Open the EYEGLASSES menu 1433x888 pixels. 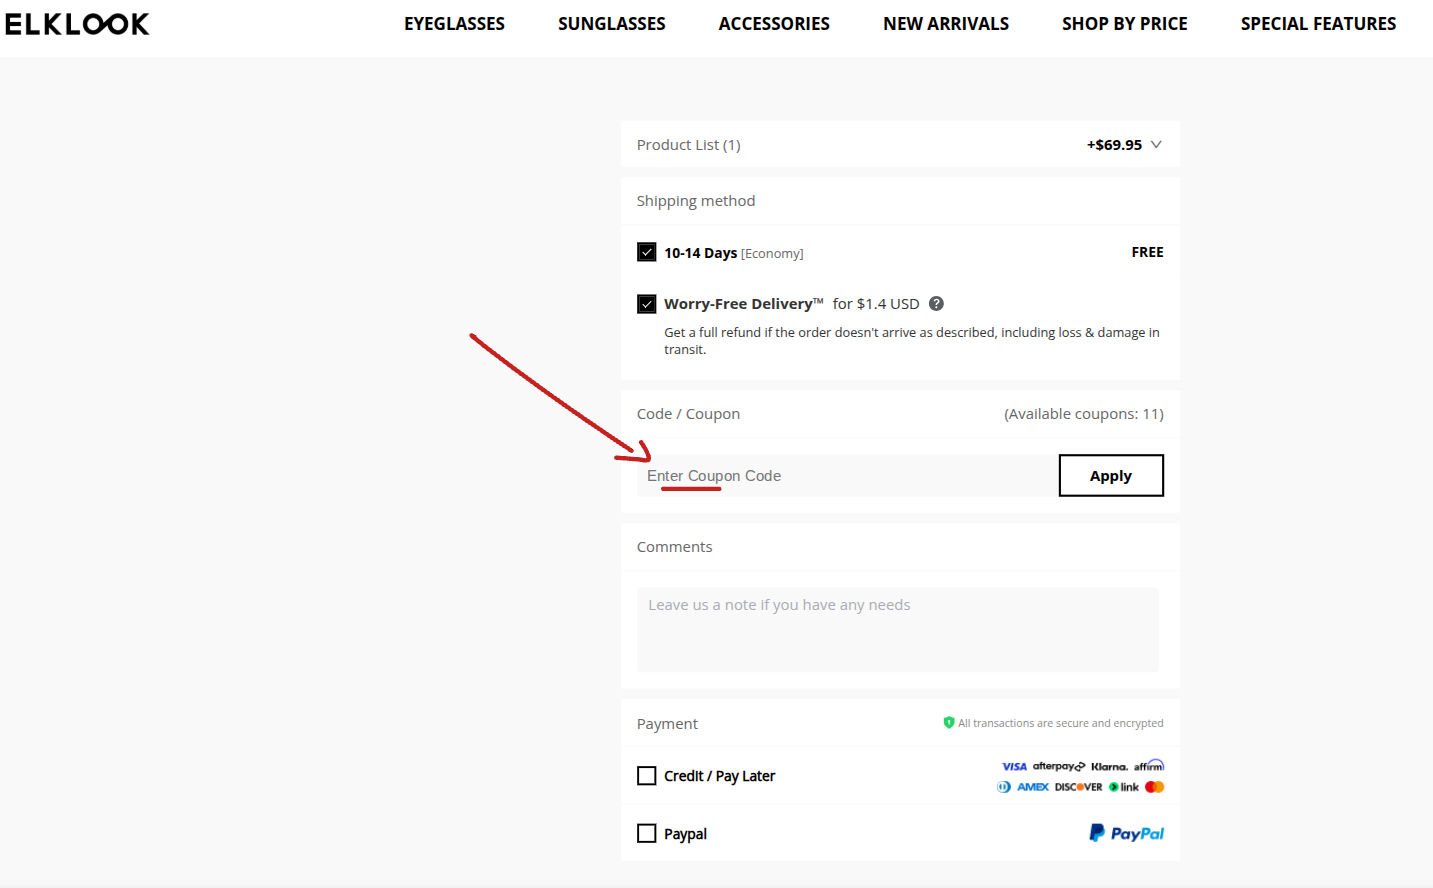coord(454,24)
